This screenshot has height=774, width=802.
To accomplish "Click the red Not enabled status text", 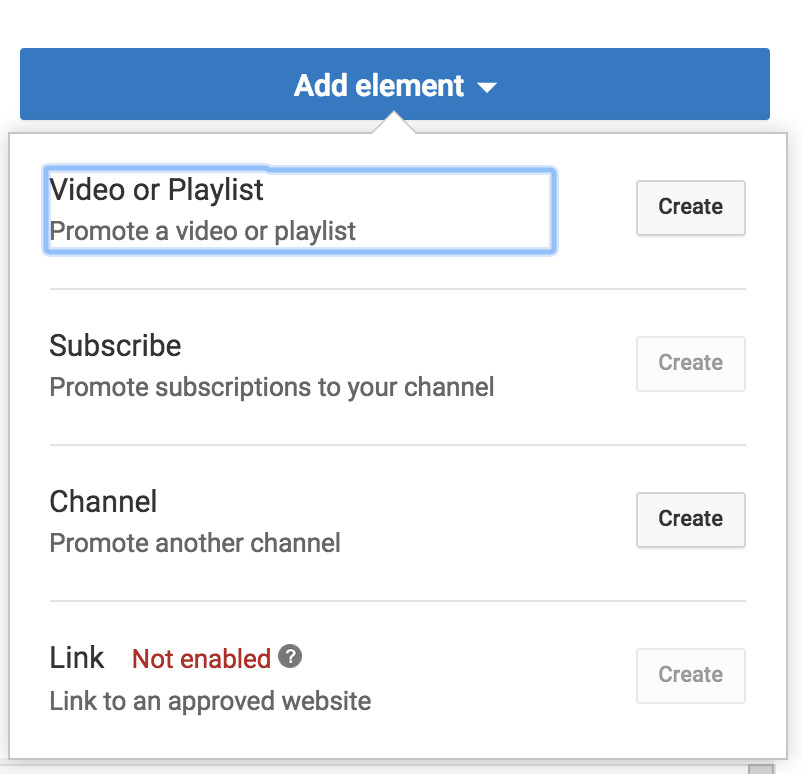I will point(201,659).
